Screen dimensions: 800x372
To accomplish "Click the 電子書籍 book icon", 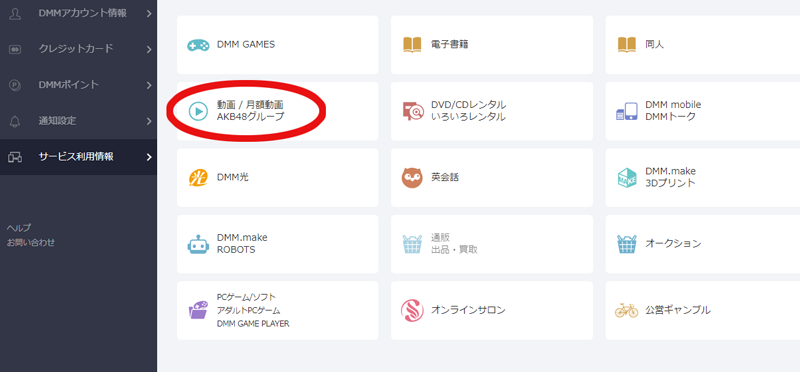I will (412, 45).
